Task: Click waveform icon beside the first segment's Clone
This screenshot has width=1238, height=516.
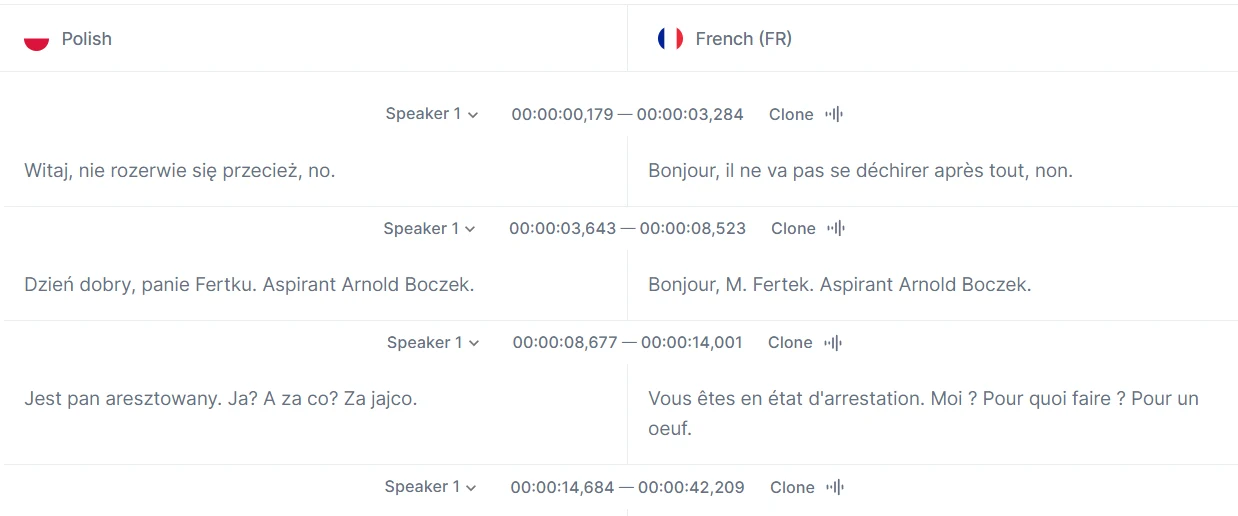Action: coord(834,114)
